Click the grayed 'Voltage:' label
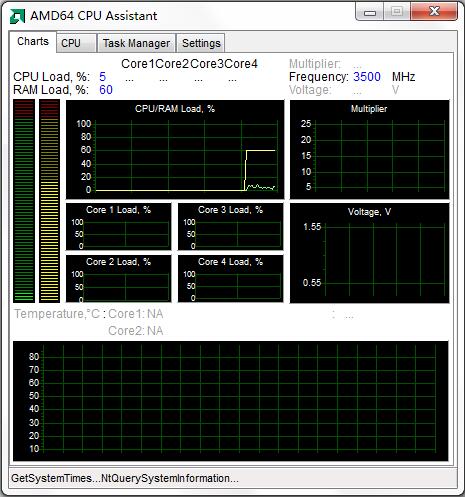Screen dimensions: 465x497 [x=310, y=90]
